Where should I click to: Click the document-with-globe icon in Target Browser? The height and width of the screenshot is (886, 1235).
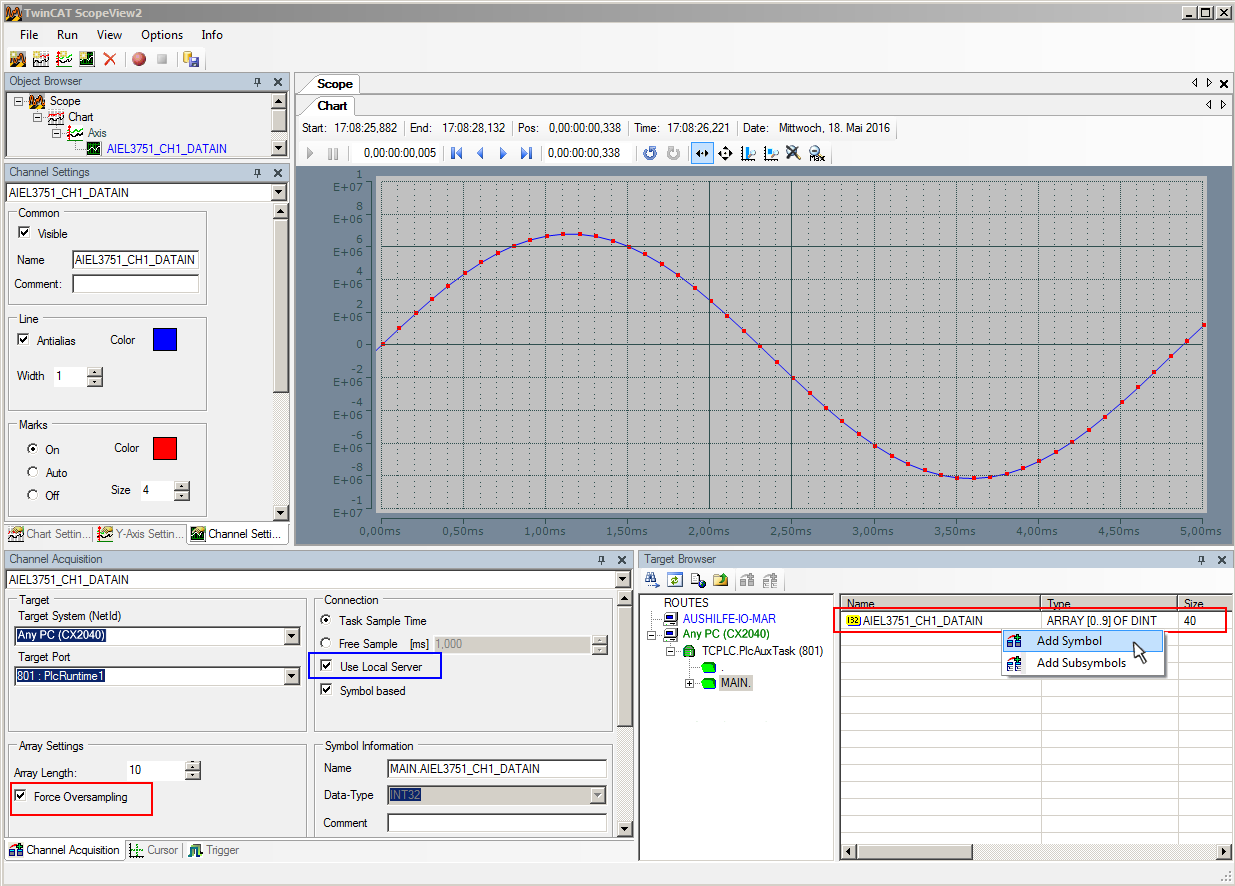[698, 579]
